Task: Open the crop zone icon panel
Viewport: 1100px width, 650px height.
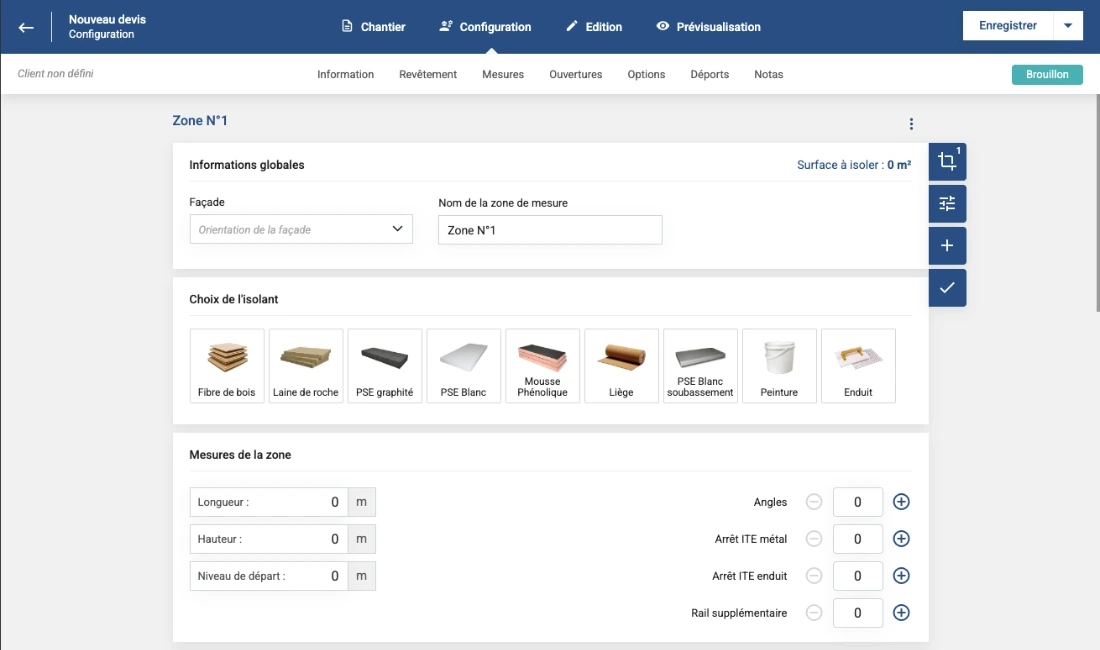Action: point(947,162)
